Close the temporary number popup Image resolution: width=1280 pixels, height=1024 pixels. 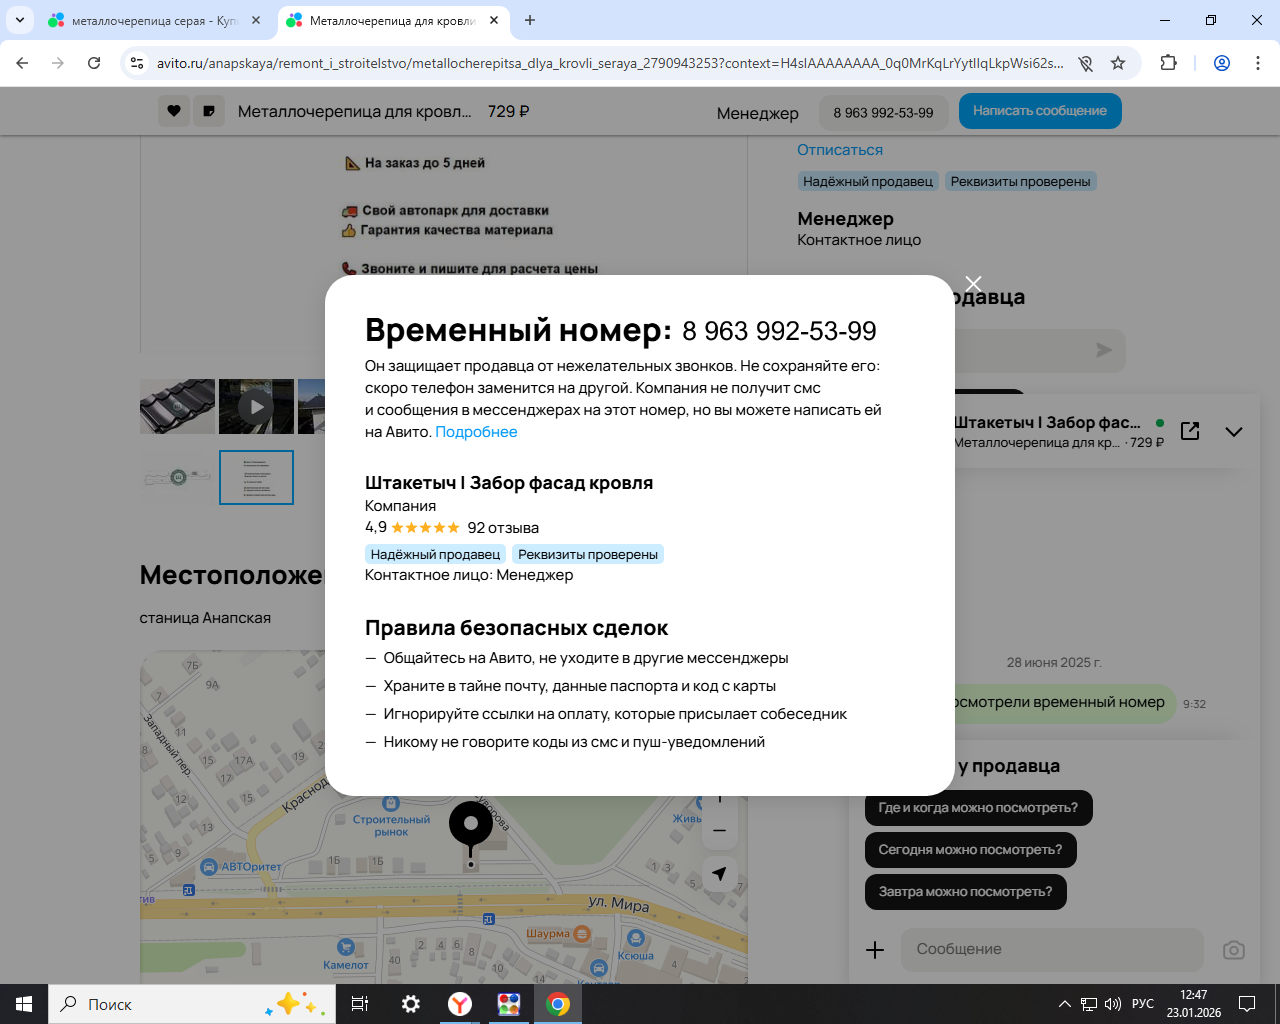coord(973,283)
